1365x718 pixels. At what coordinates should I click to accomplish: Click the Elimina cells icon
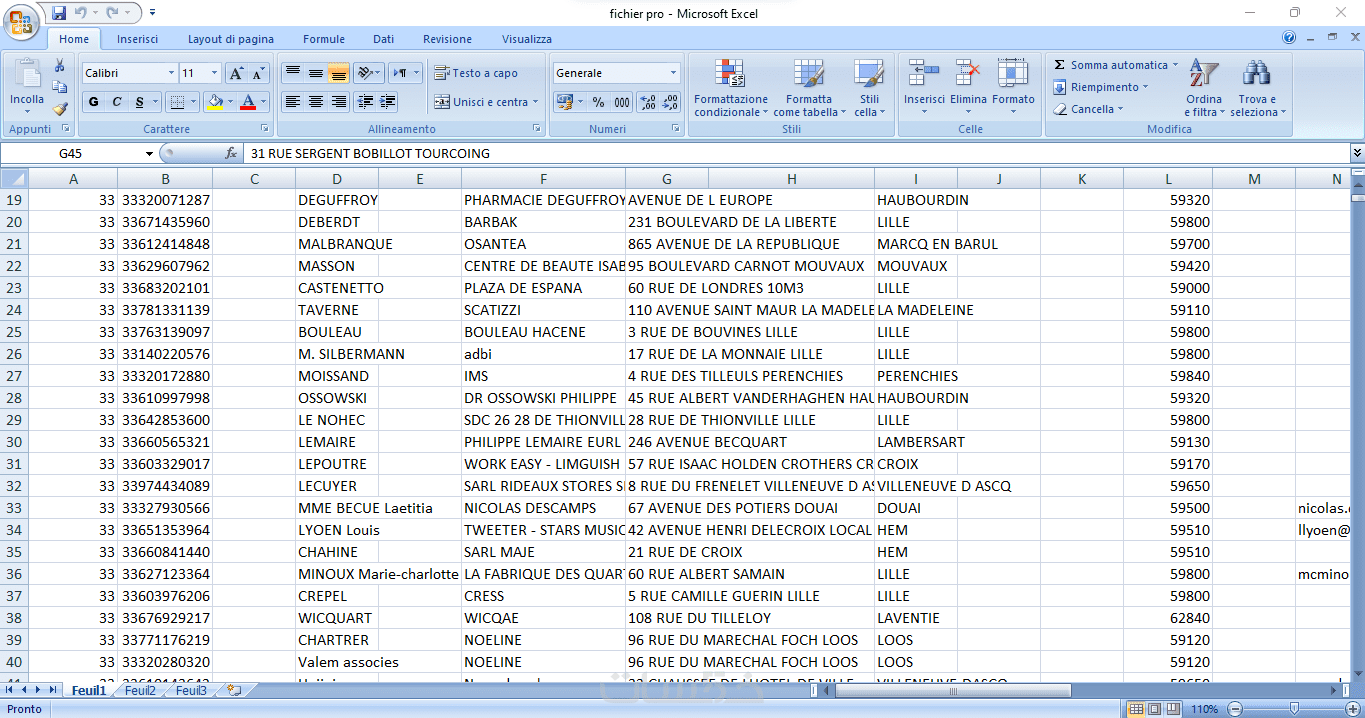point(968,74)
